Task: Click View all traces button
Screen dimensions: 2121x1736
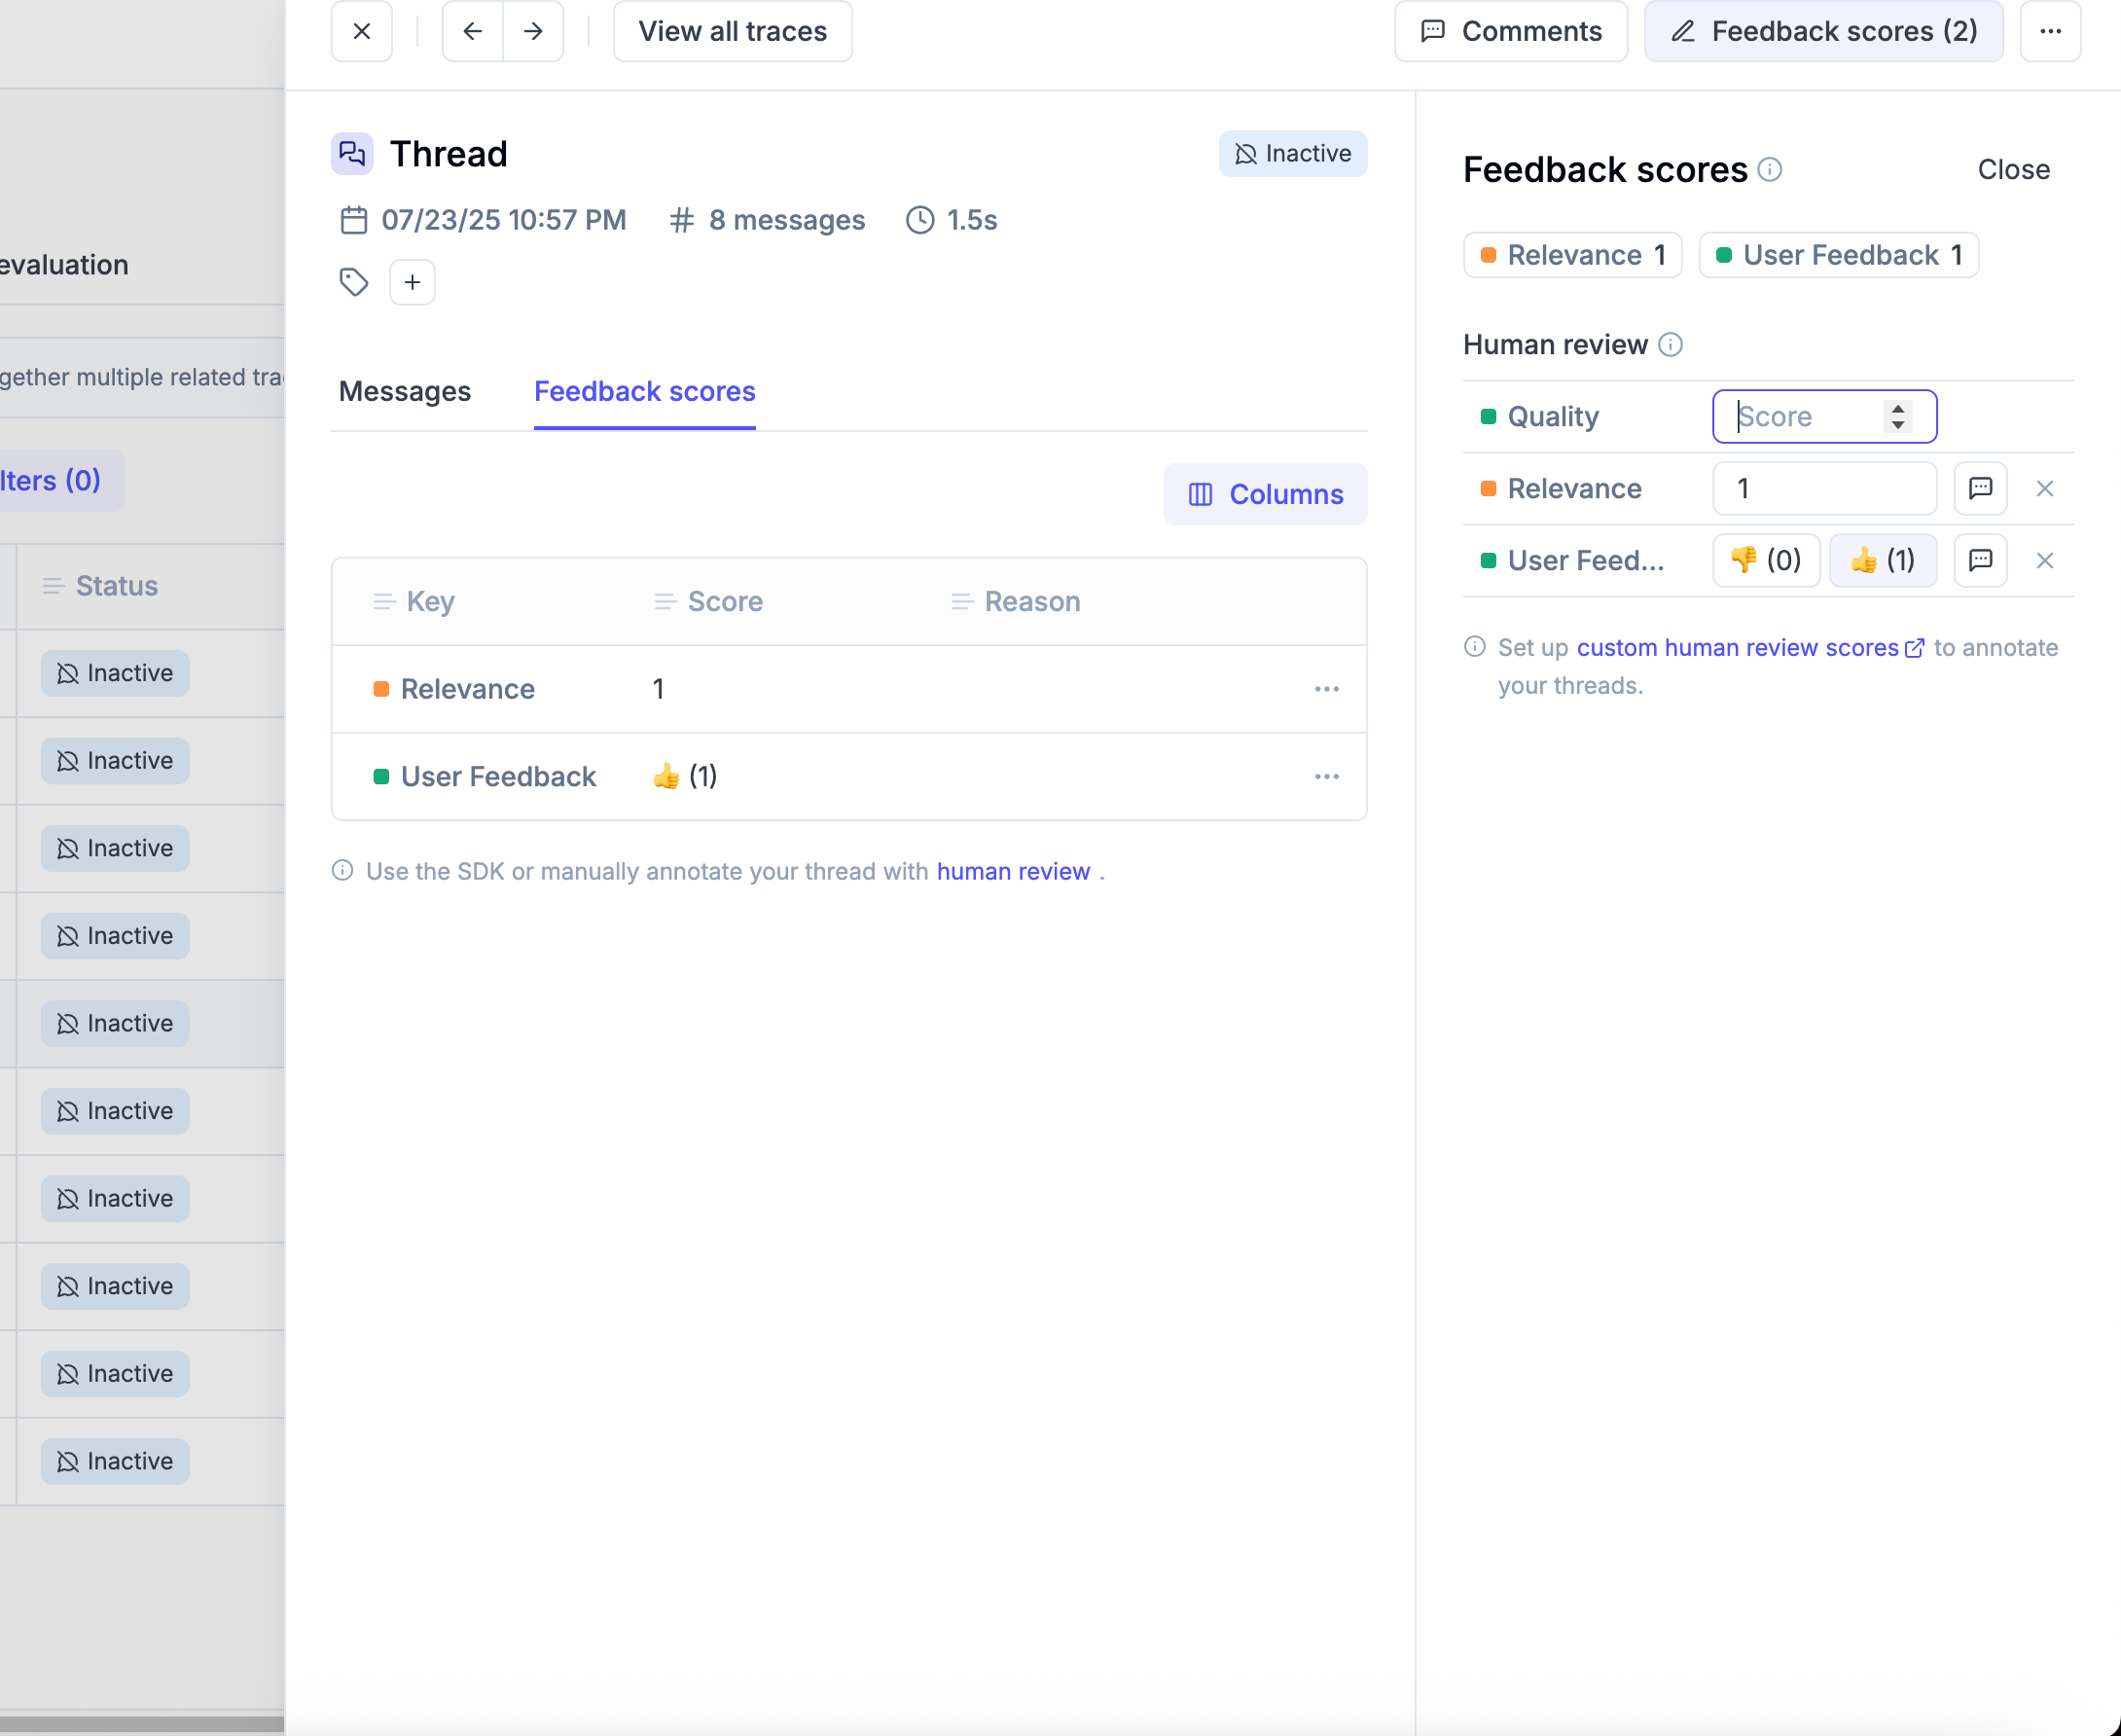Action: 732,31
